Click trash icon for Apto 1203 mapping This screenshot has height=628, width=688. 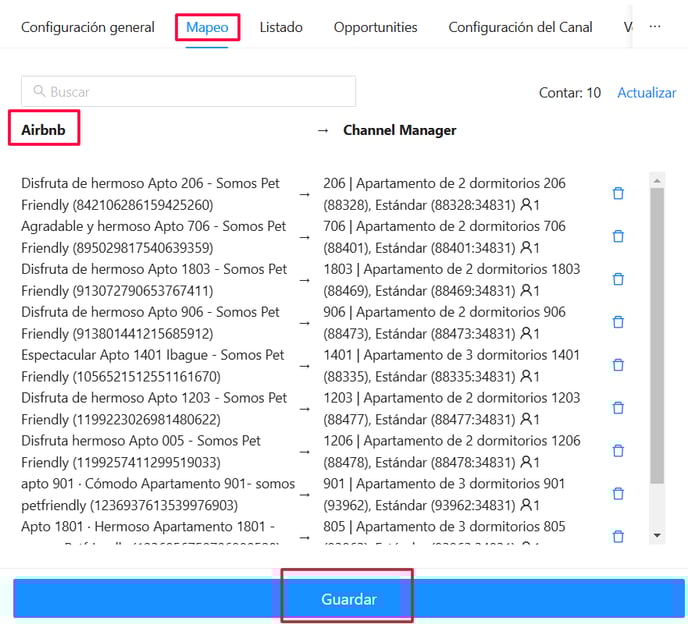[617, 408]
